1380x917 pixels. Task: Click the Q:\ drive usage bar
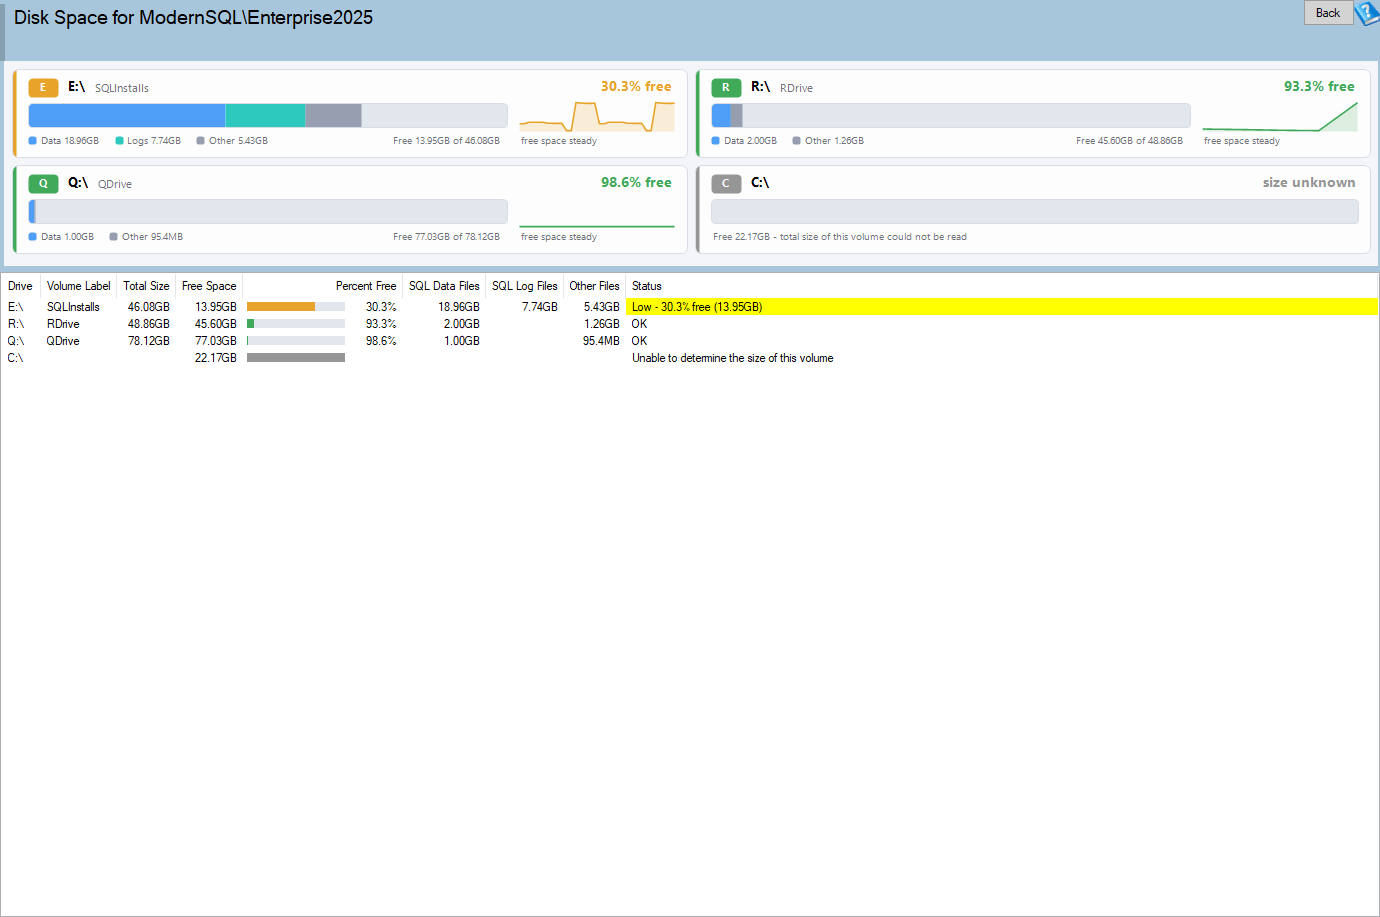tap(268, 211)
